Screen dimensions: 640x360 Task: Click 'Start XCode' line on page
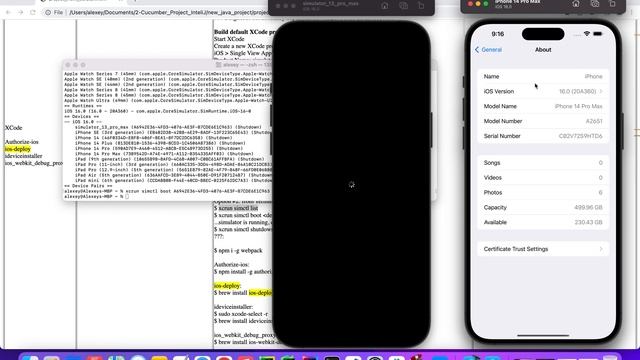pos(229,39)
